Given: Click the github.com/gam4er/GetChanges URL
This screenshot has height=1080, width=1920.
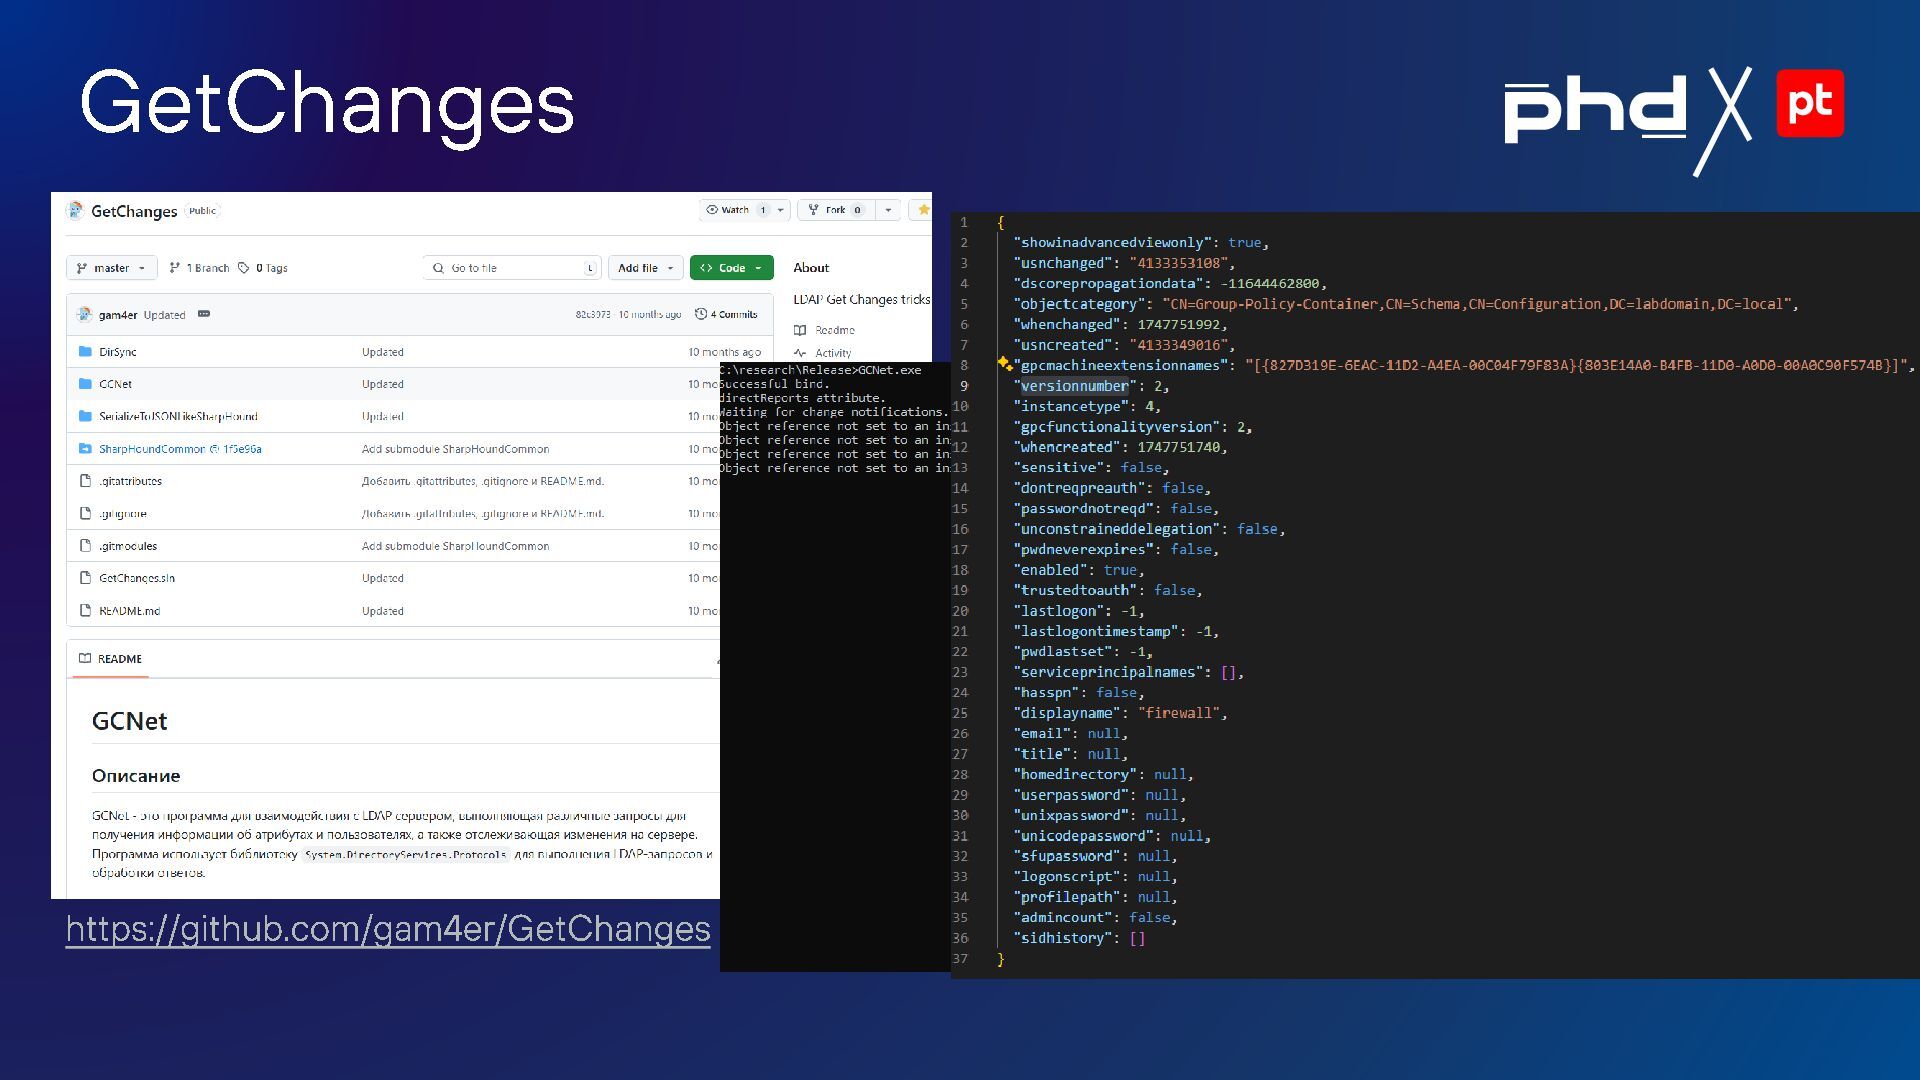Looking at the screenshot, I should coord(388,929).
